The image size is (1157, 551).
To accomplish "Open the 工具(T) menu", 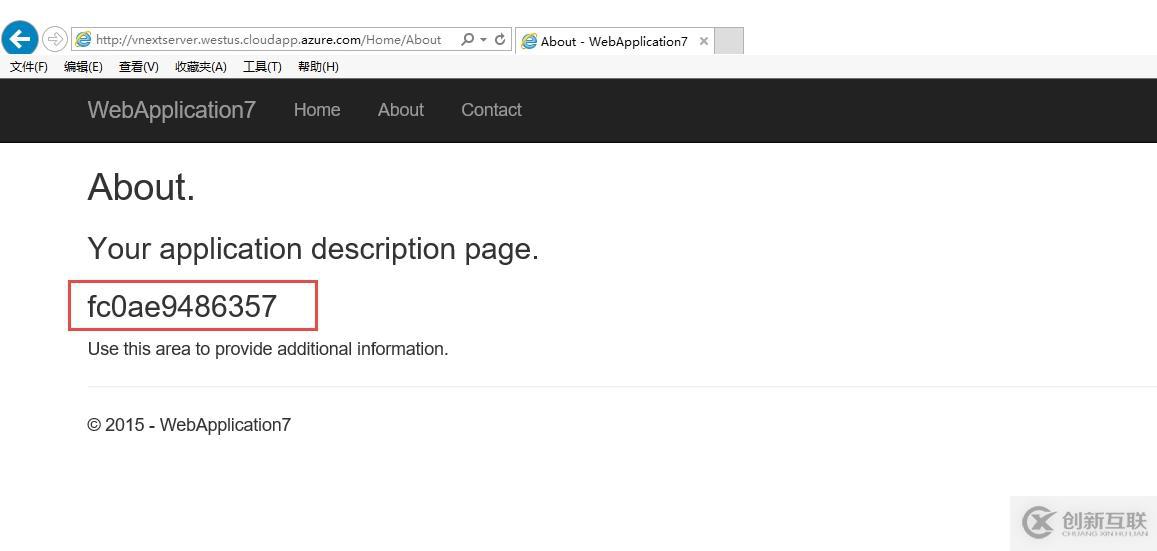I will click(262, 67).
